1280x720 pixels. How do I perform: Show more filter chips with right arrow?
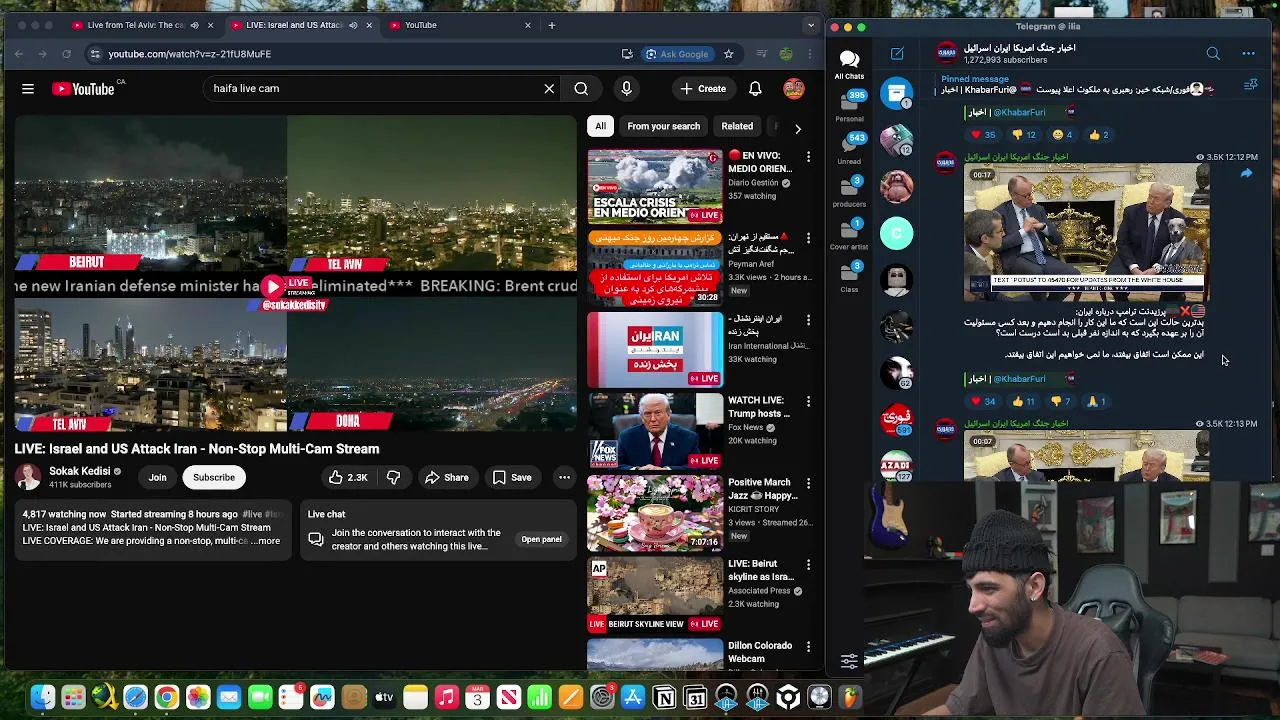tap(797, 128)
